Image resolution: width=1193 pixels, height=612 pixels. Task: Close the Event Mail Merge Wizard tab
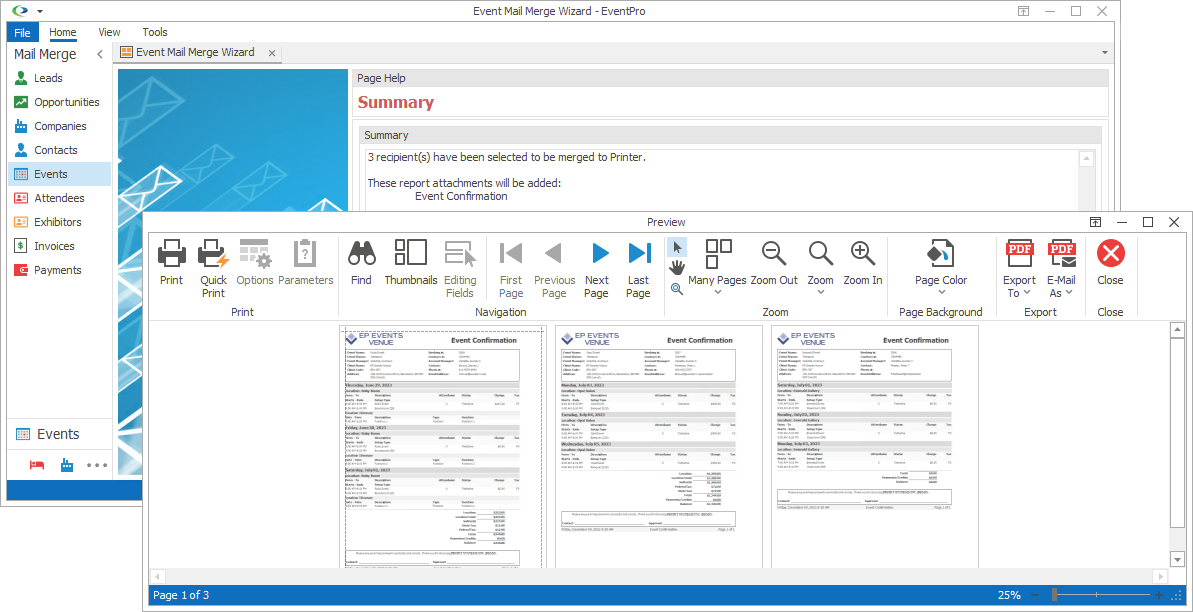pyautogui.click(x=272, y=53)
